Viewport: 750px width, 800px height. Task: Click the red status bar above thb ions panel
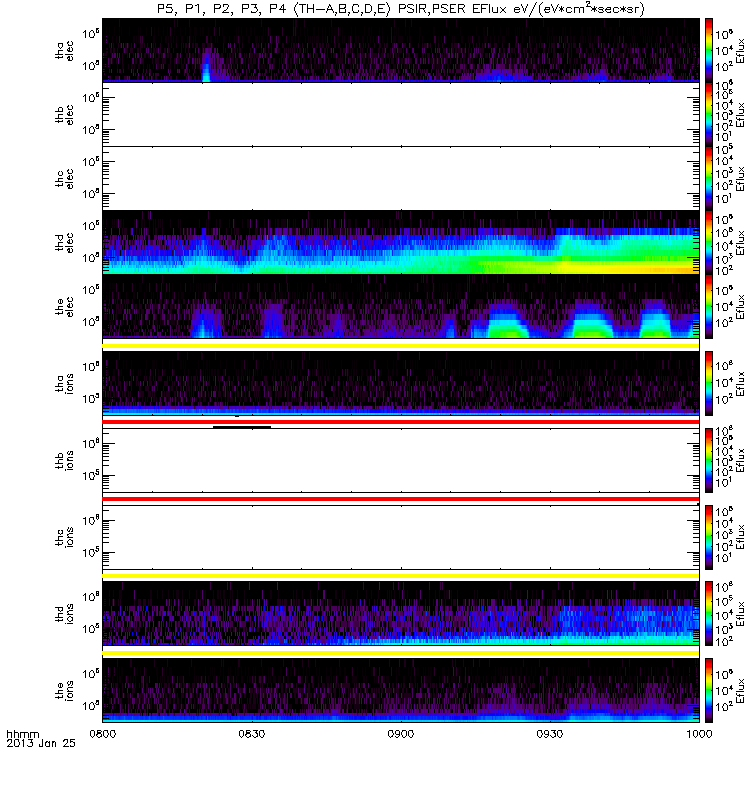coord(401,422)
